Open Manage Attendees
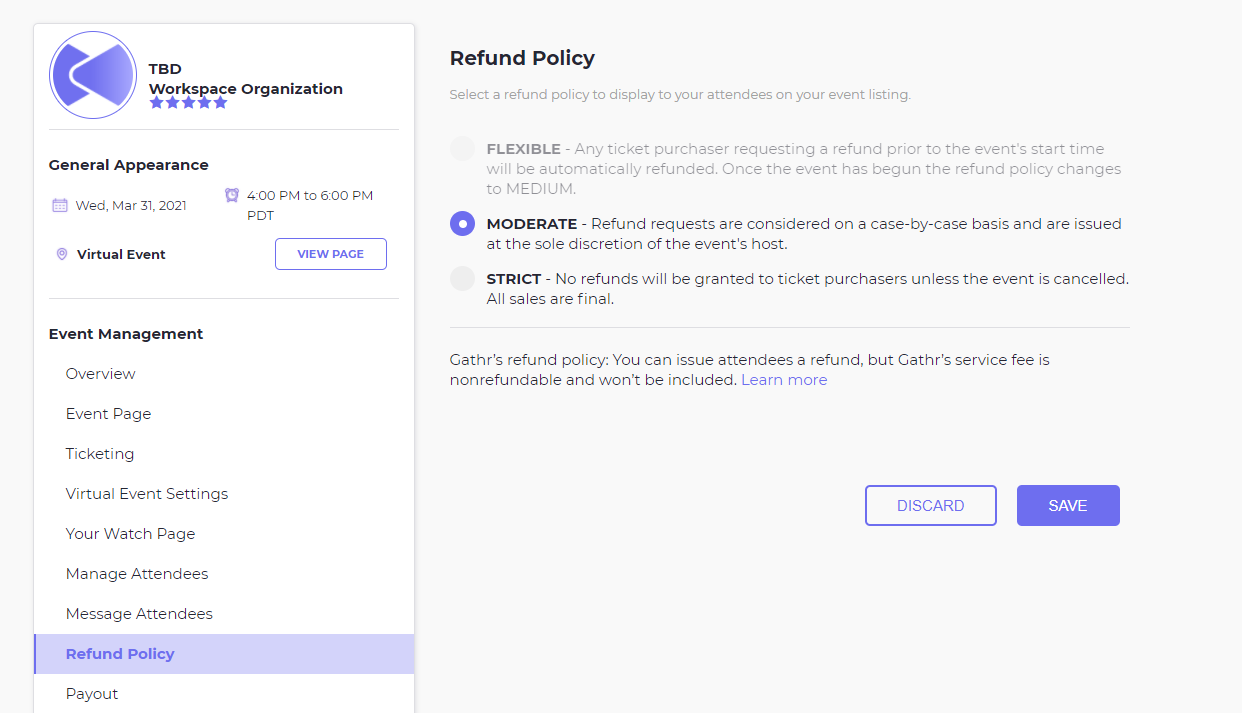 137,574
